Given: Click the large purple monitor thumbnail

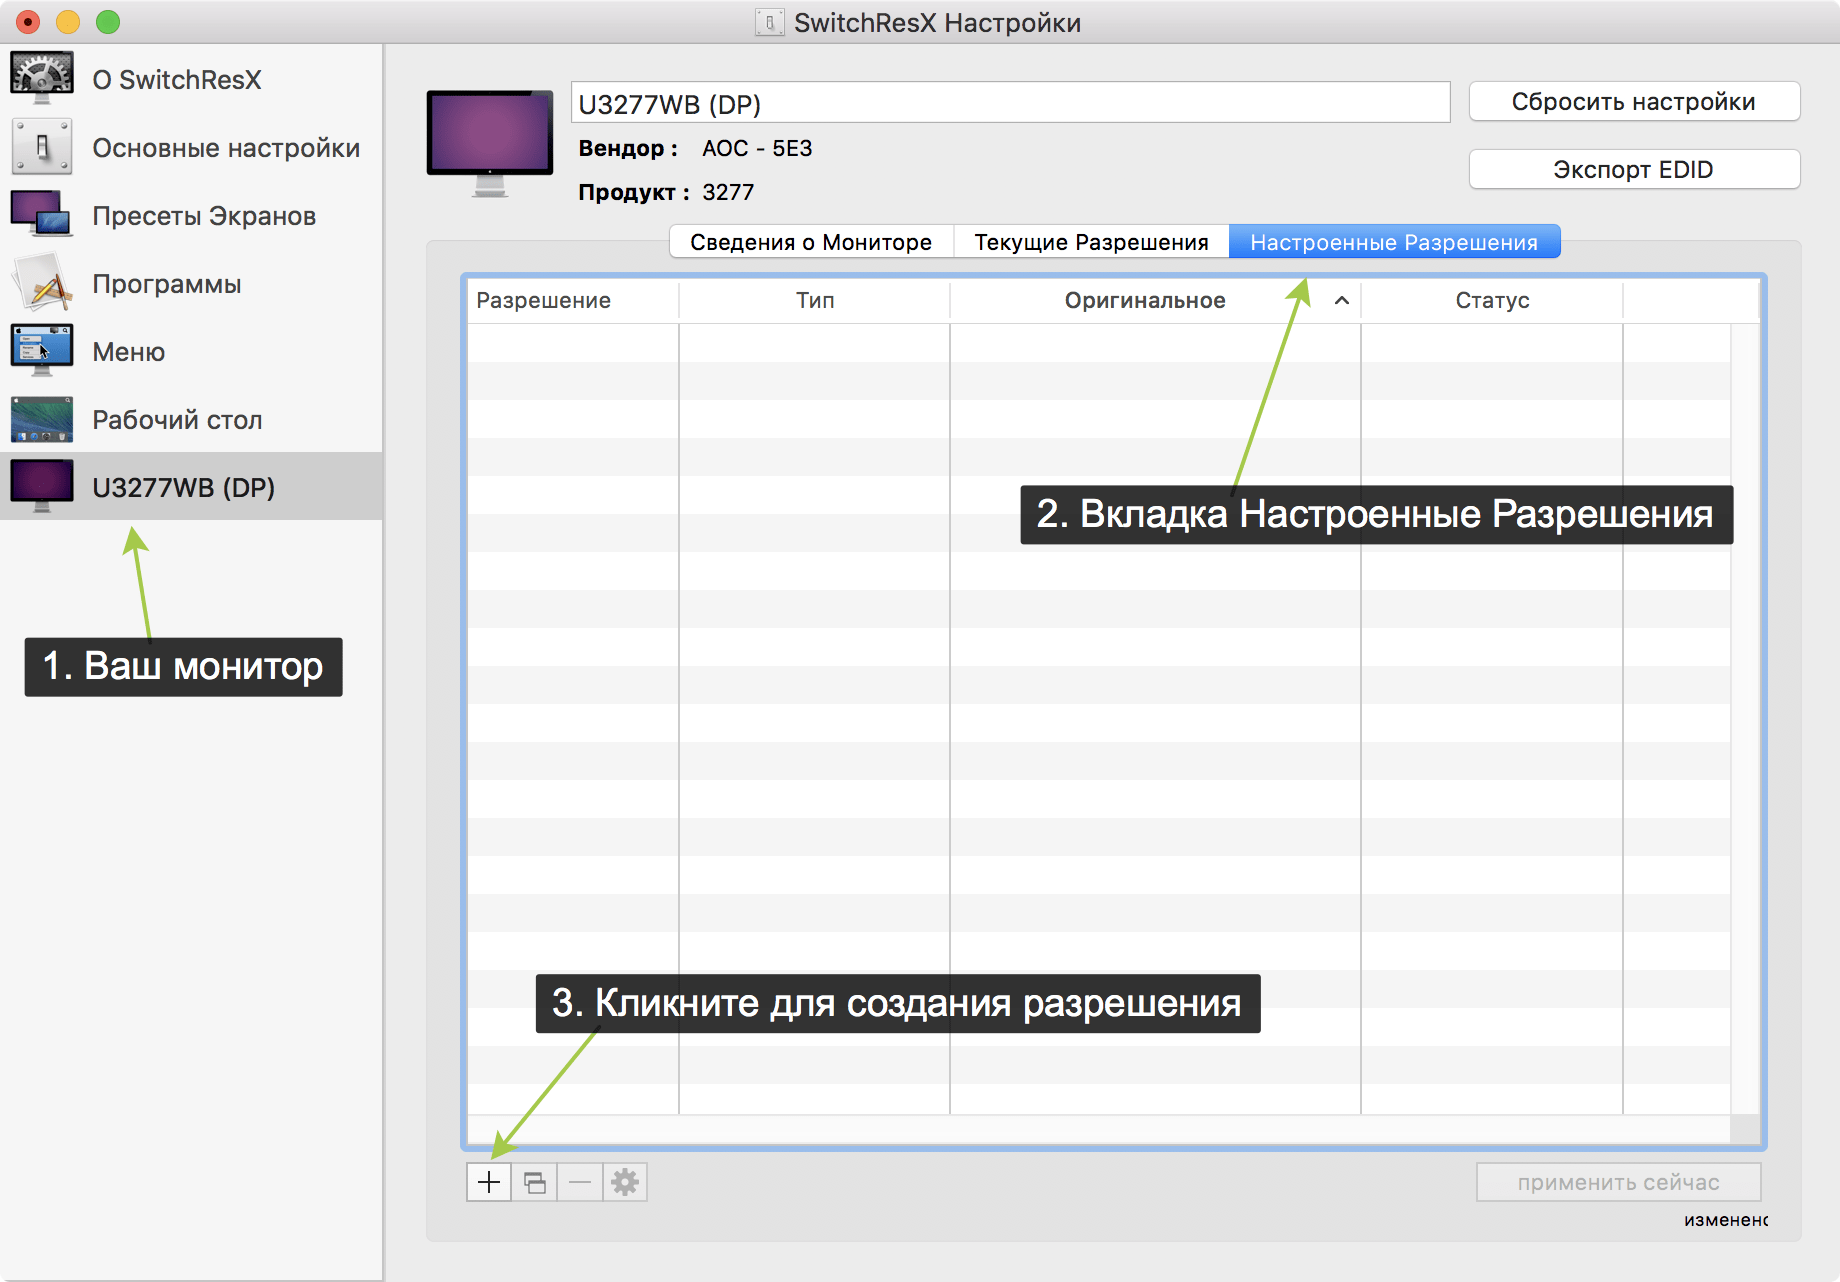Looking at the screenshot, I should pos(490,143).
